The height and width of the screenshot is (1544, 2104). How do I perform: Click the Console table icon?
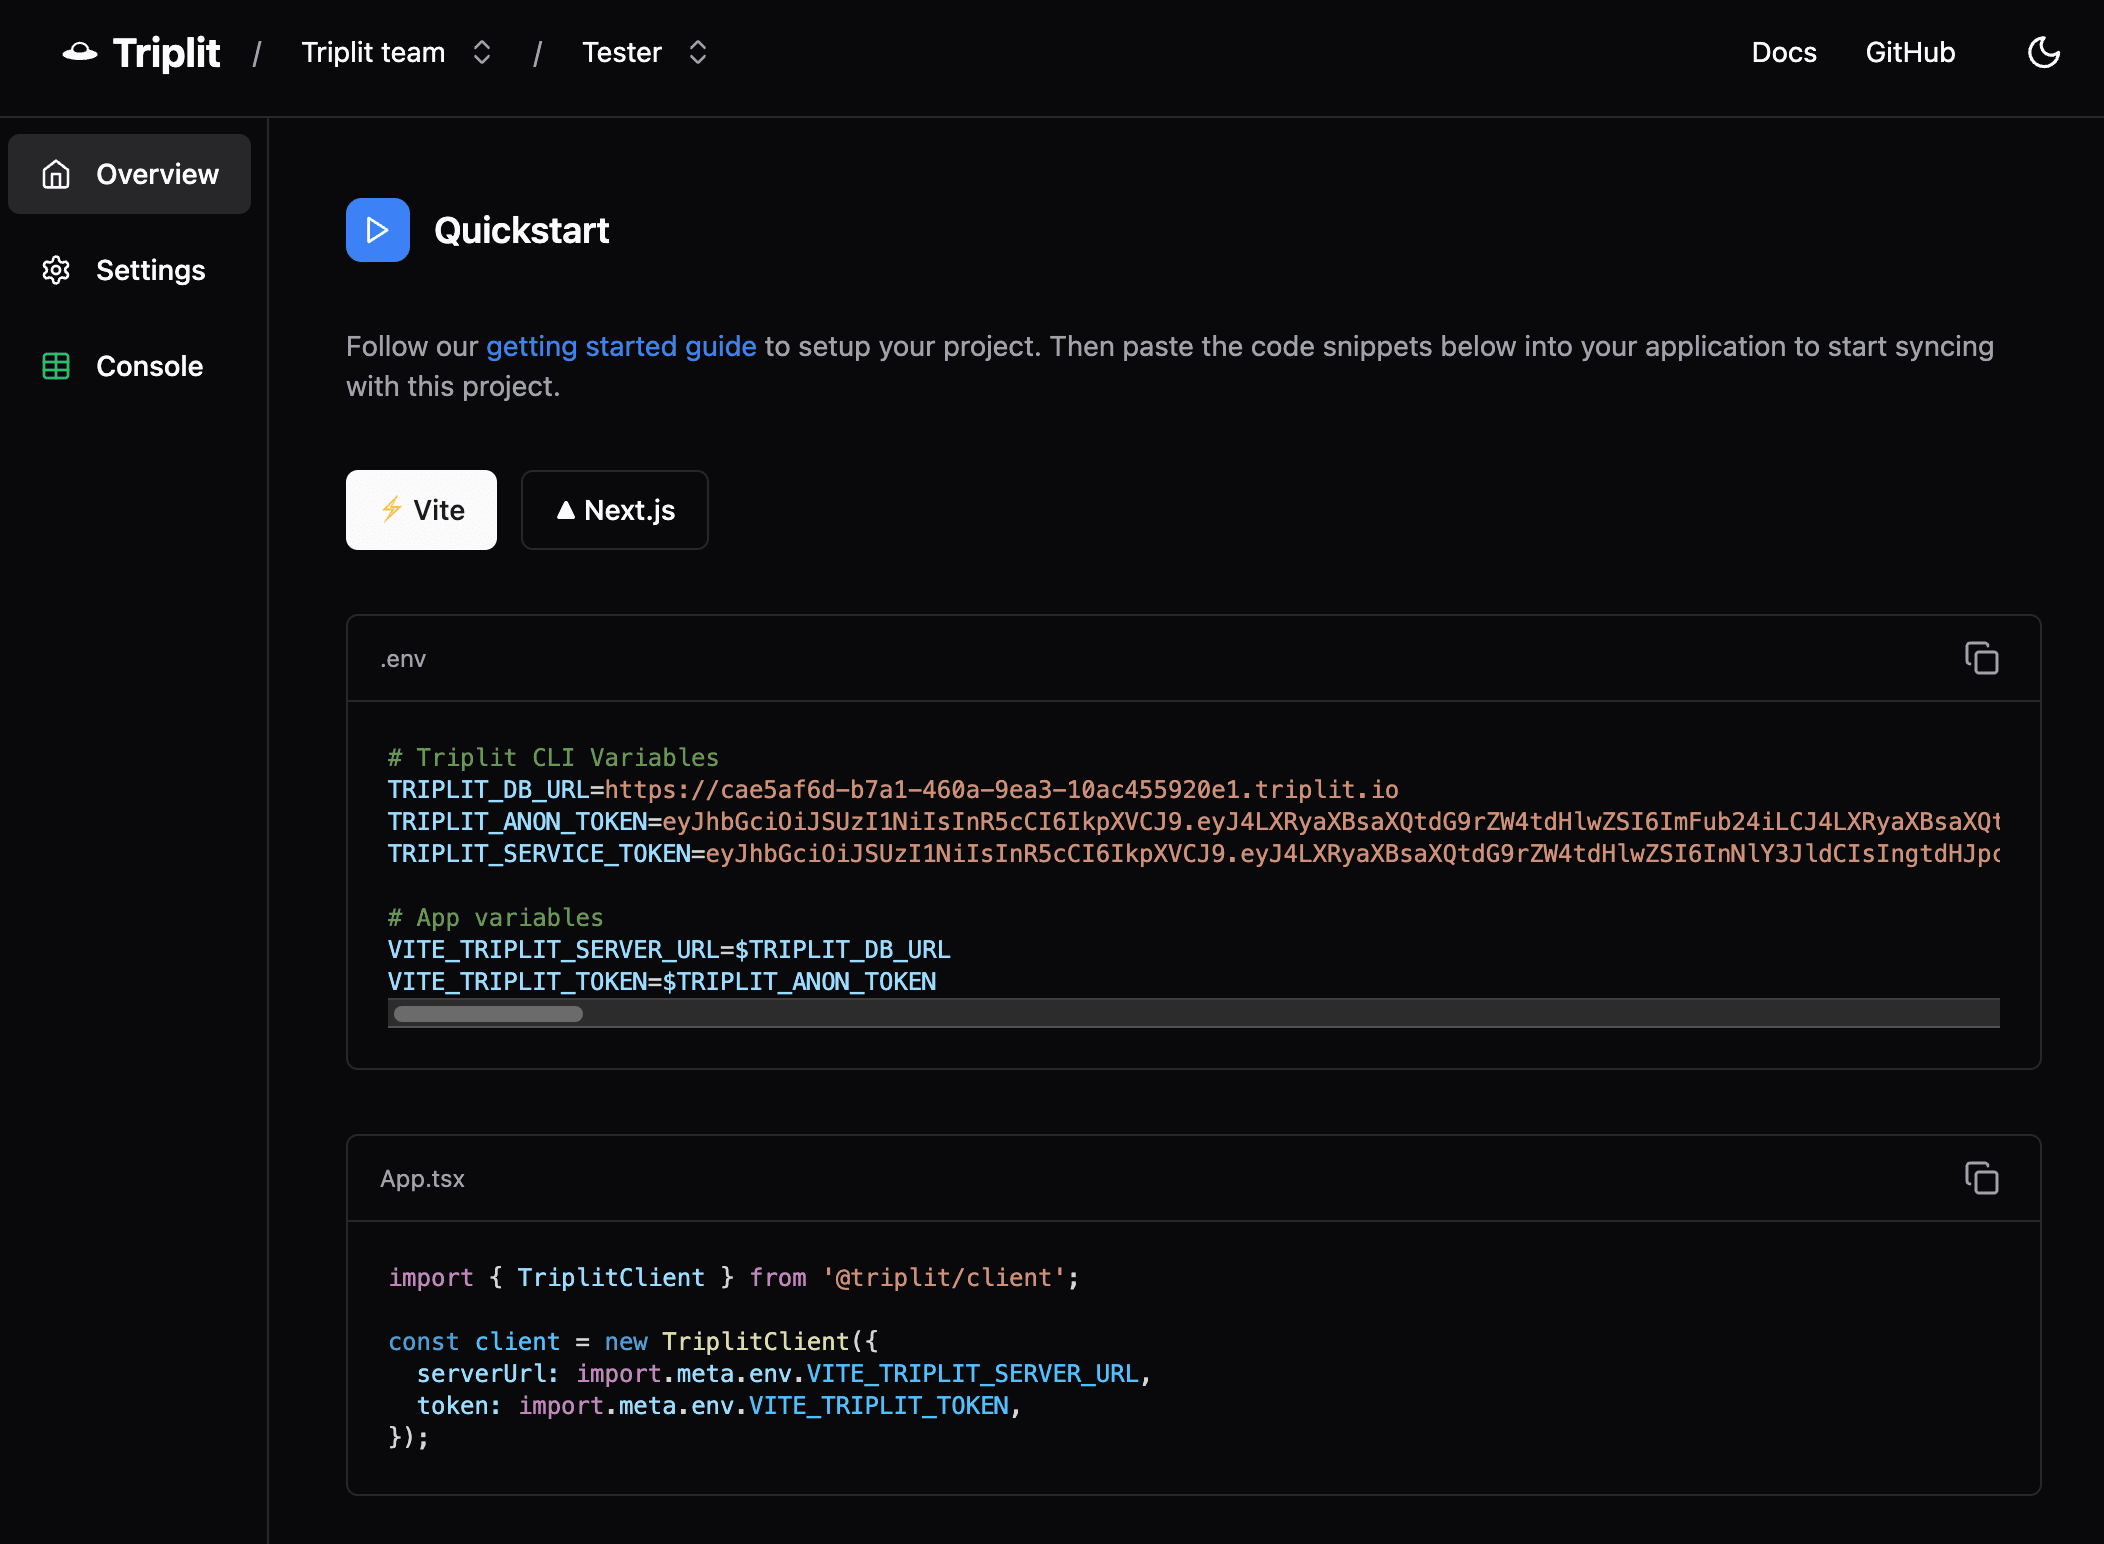pos(56,366)
